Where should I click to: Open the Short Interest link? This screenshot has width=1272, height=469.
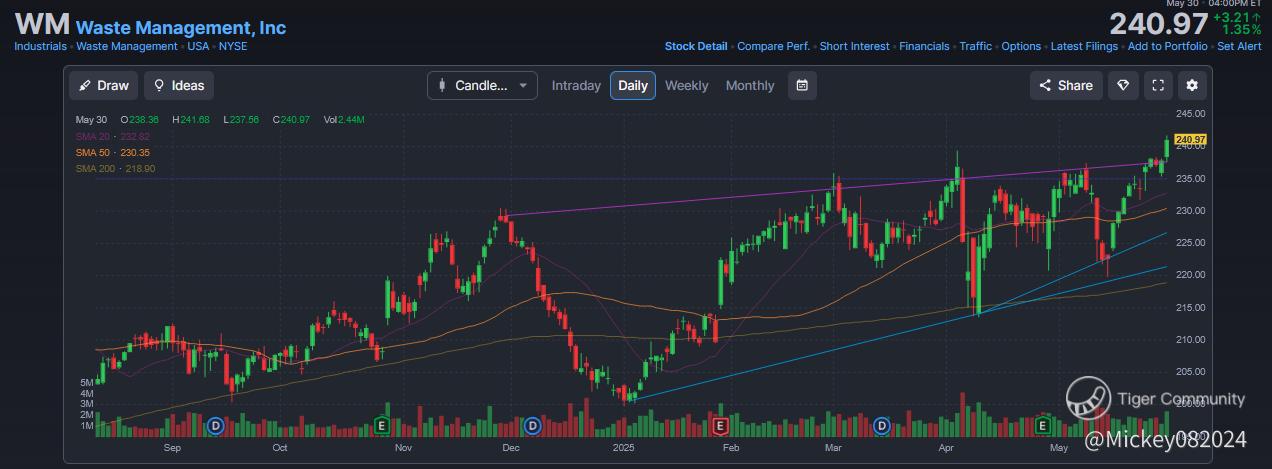click(x=855, y=46)
